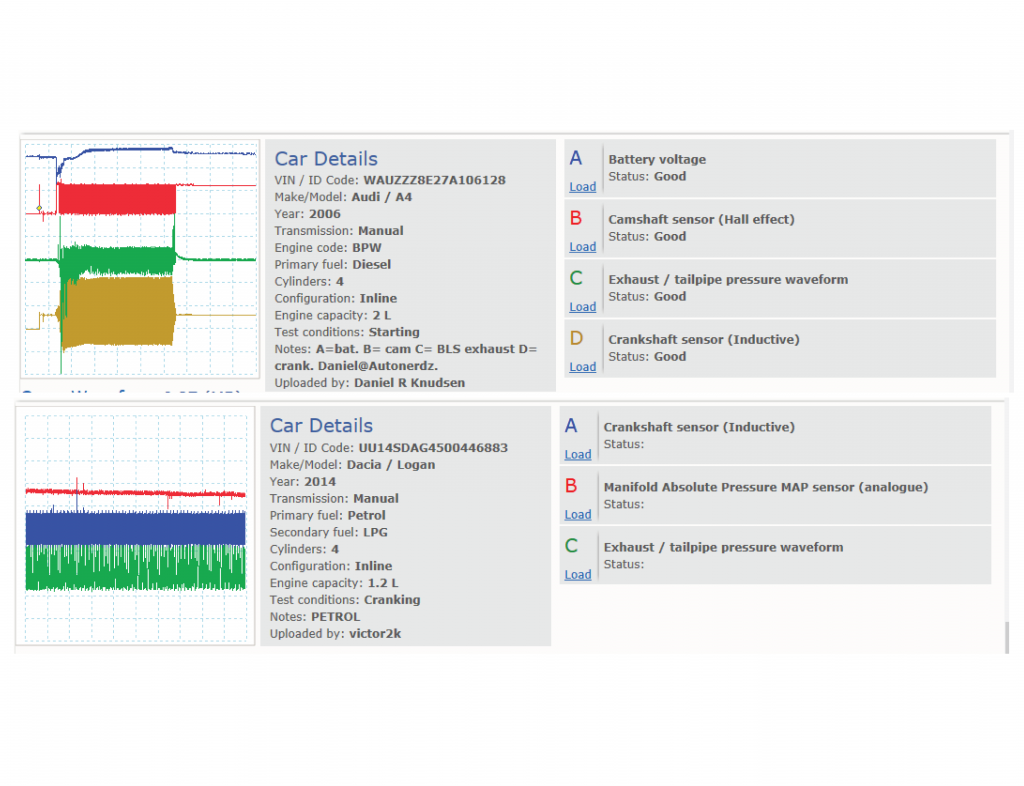Load channel B Camshaft sensor waveform
This screenshot has height=786, width=1024.
(583, 247)
